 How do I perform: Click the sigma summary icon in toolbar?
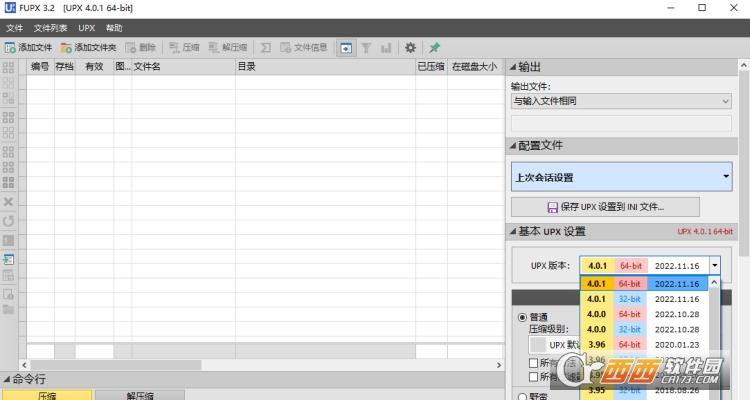point(265,48)
